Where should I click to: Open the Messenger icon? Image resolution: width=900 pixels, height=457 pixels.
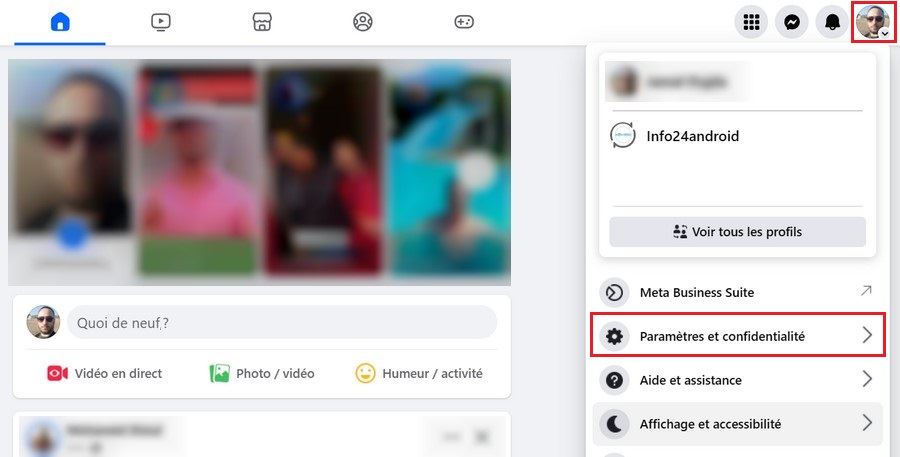(x=792, y=22)
